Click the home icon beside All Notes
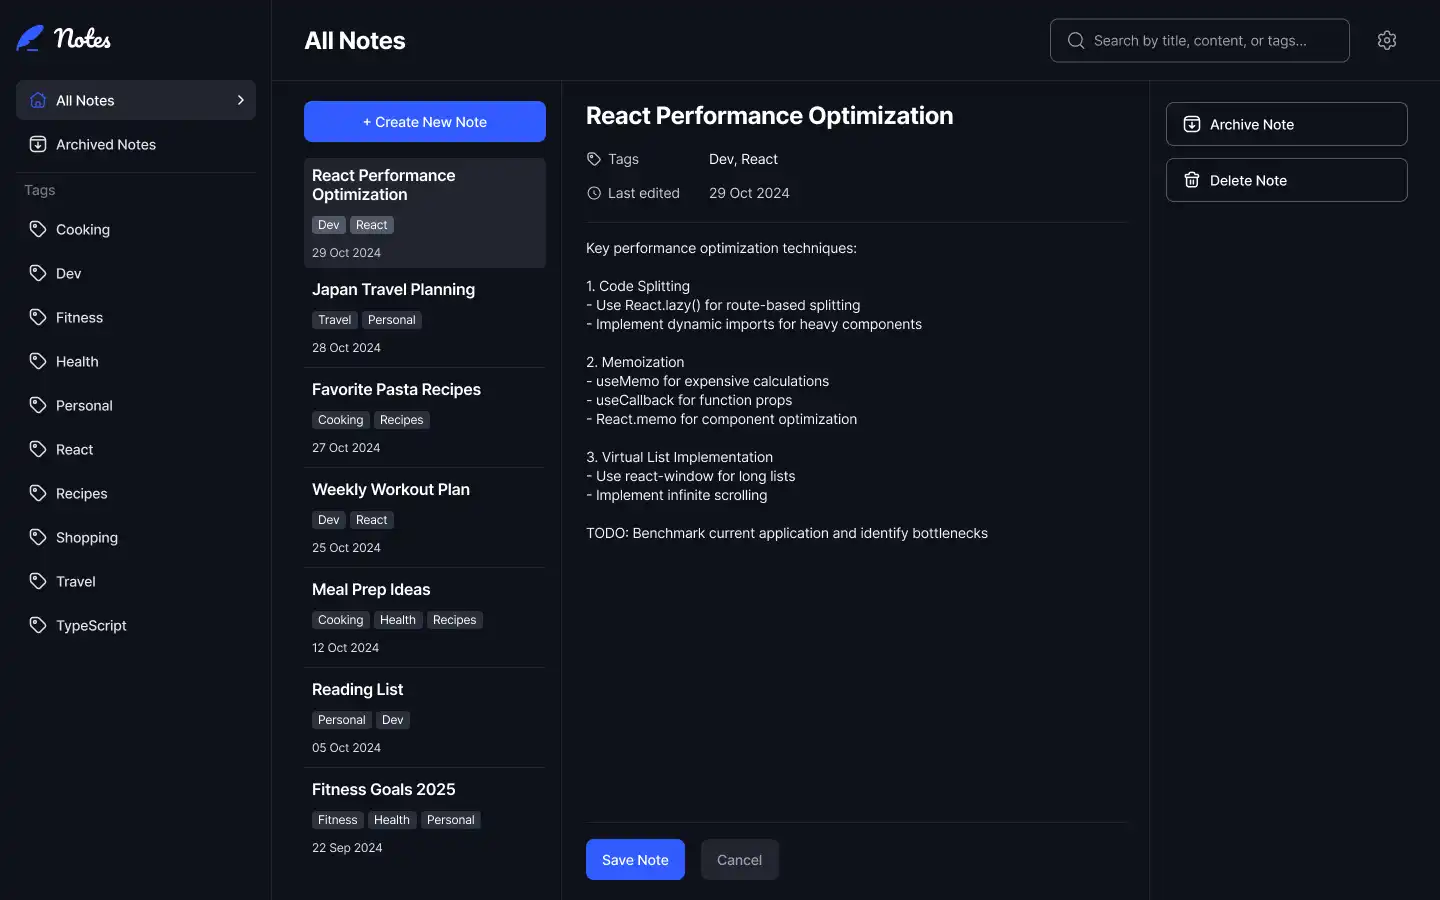 point(38,100)
